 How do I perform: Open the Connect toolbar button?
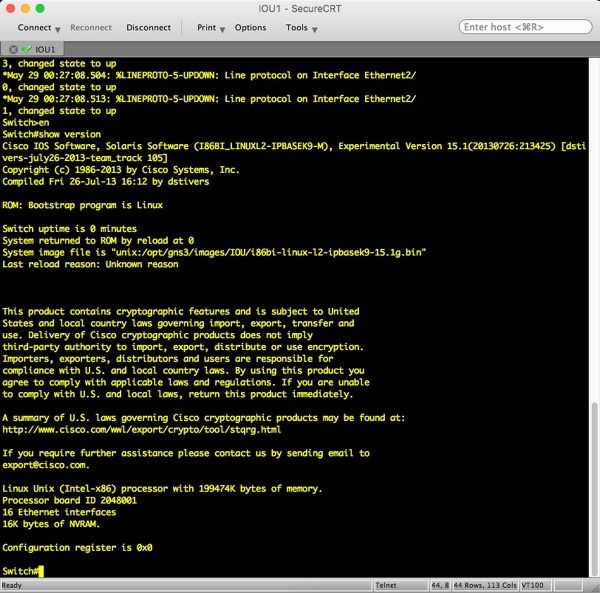tap(34, 28)
